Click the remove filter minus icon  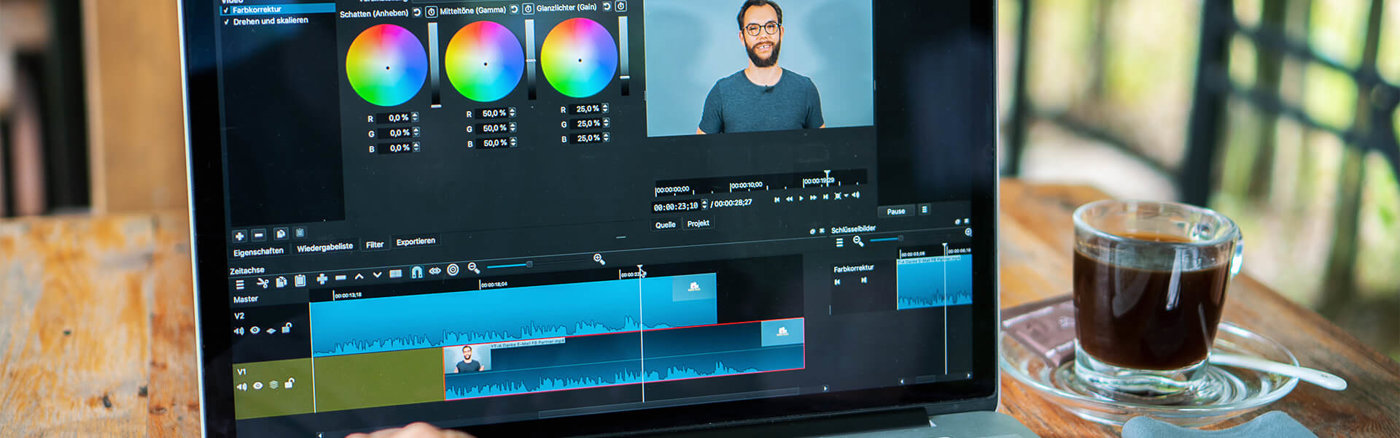tap(258, 235)
